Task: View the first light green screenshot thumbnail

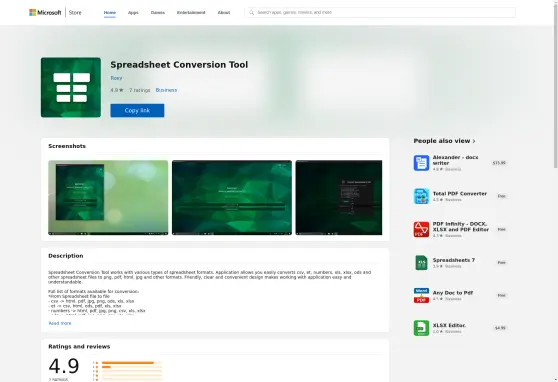Action: [x=108, y=198]
